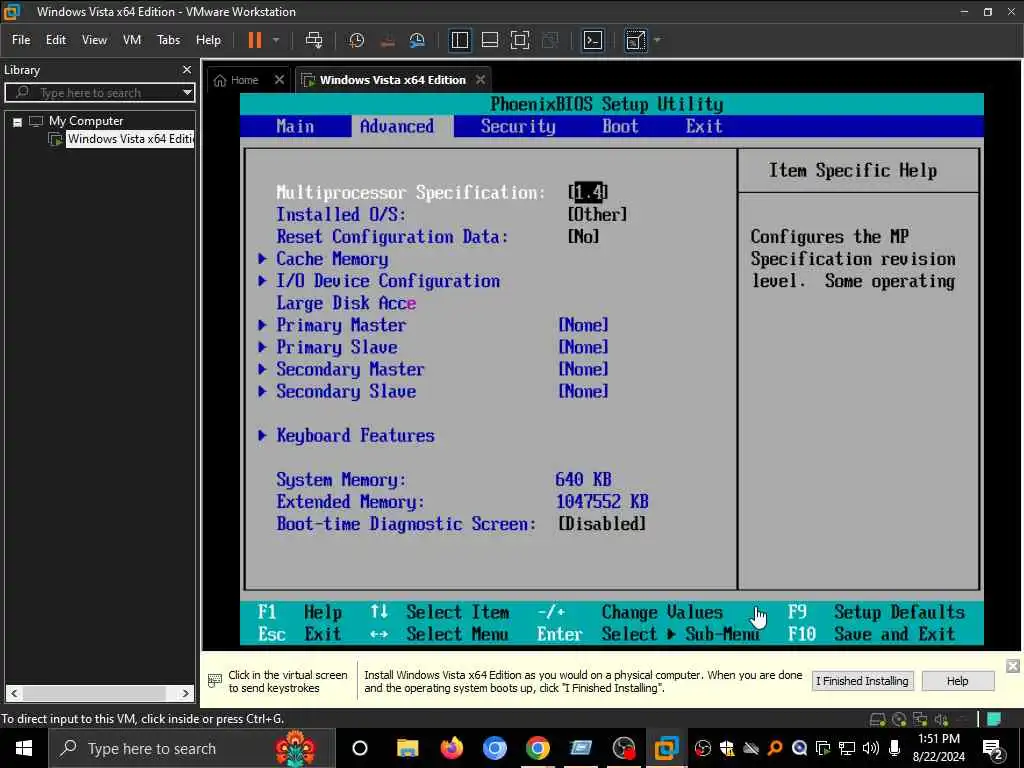Enter full screen mode
1024x768 pixels.
click(x=520, y=40)
